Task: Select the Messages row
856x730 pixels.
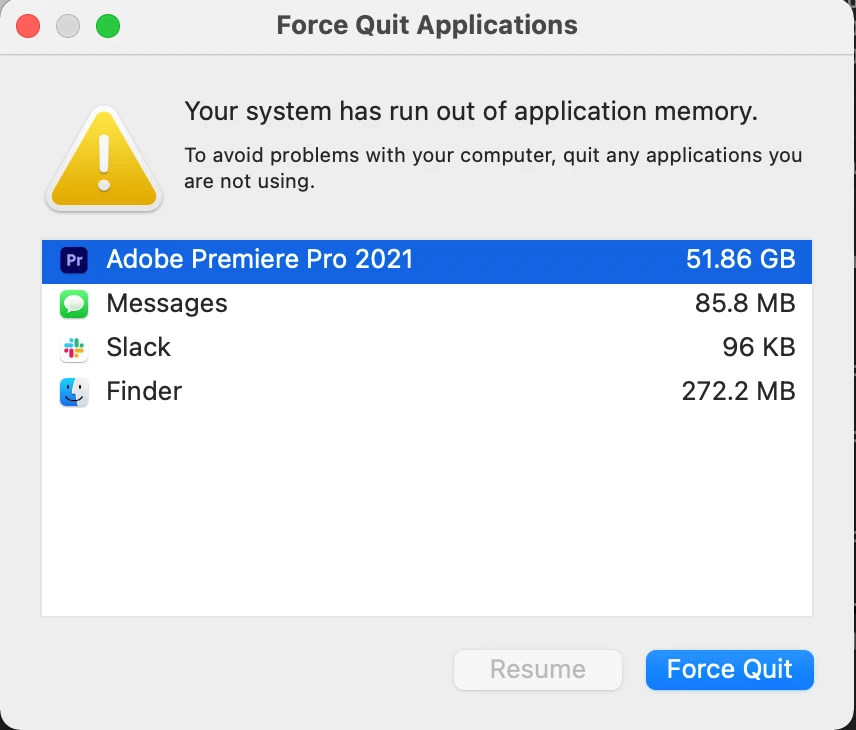Action: [427, 305]
